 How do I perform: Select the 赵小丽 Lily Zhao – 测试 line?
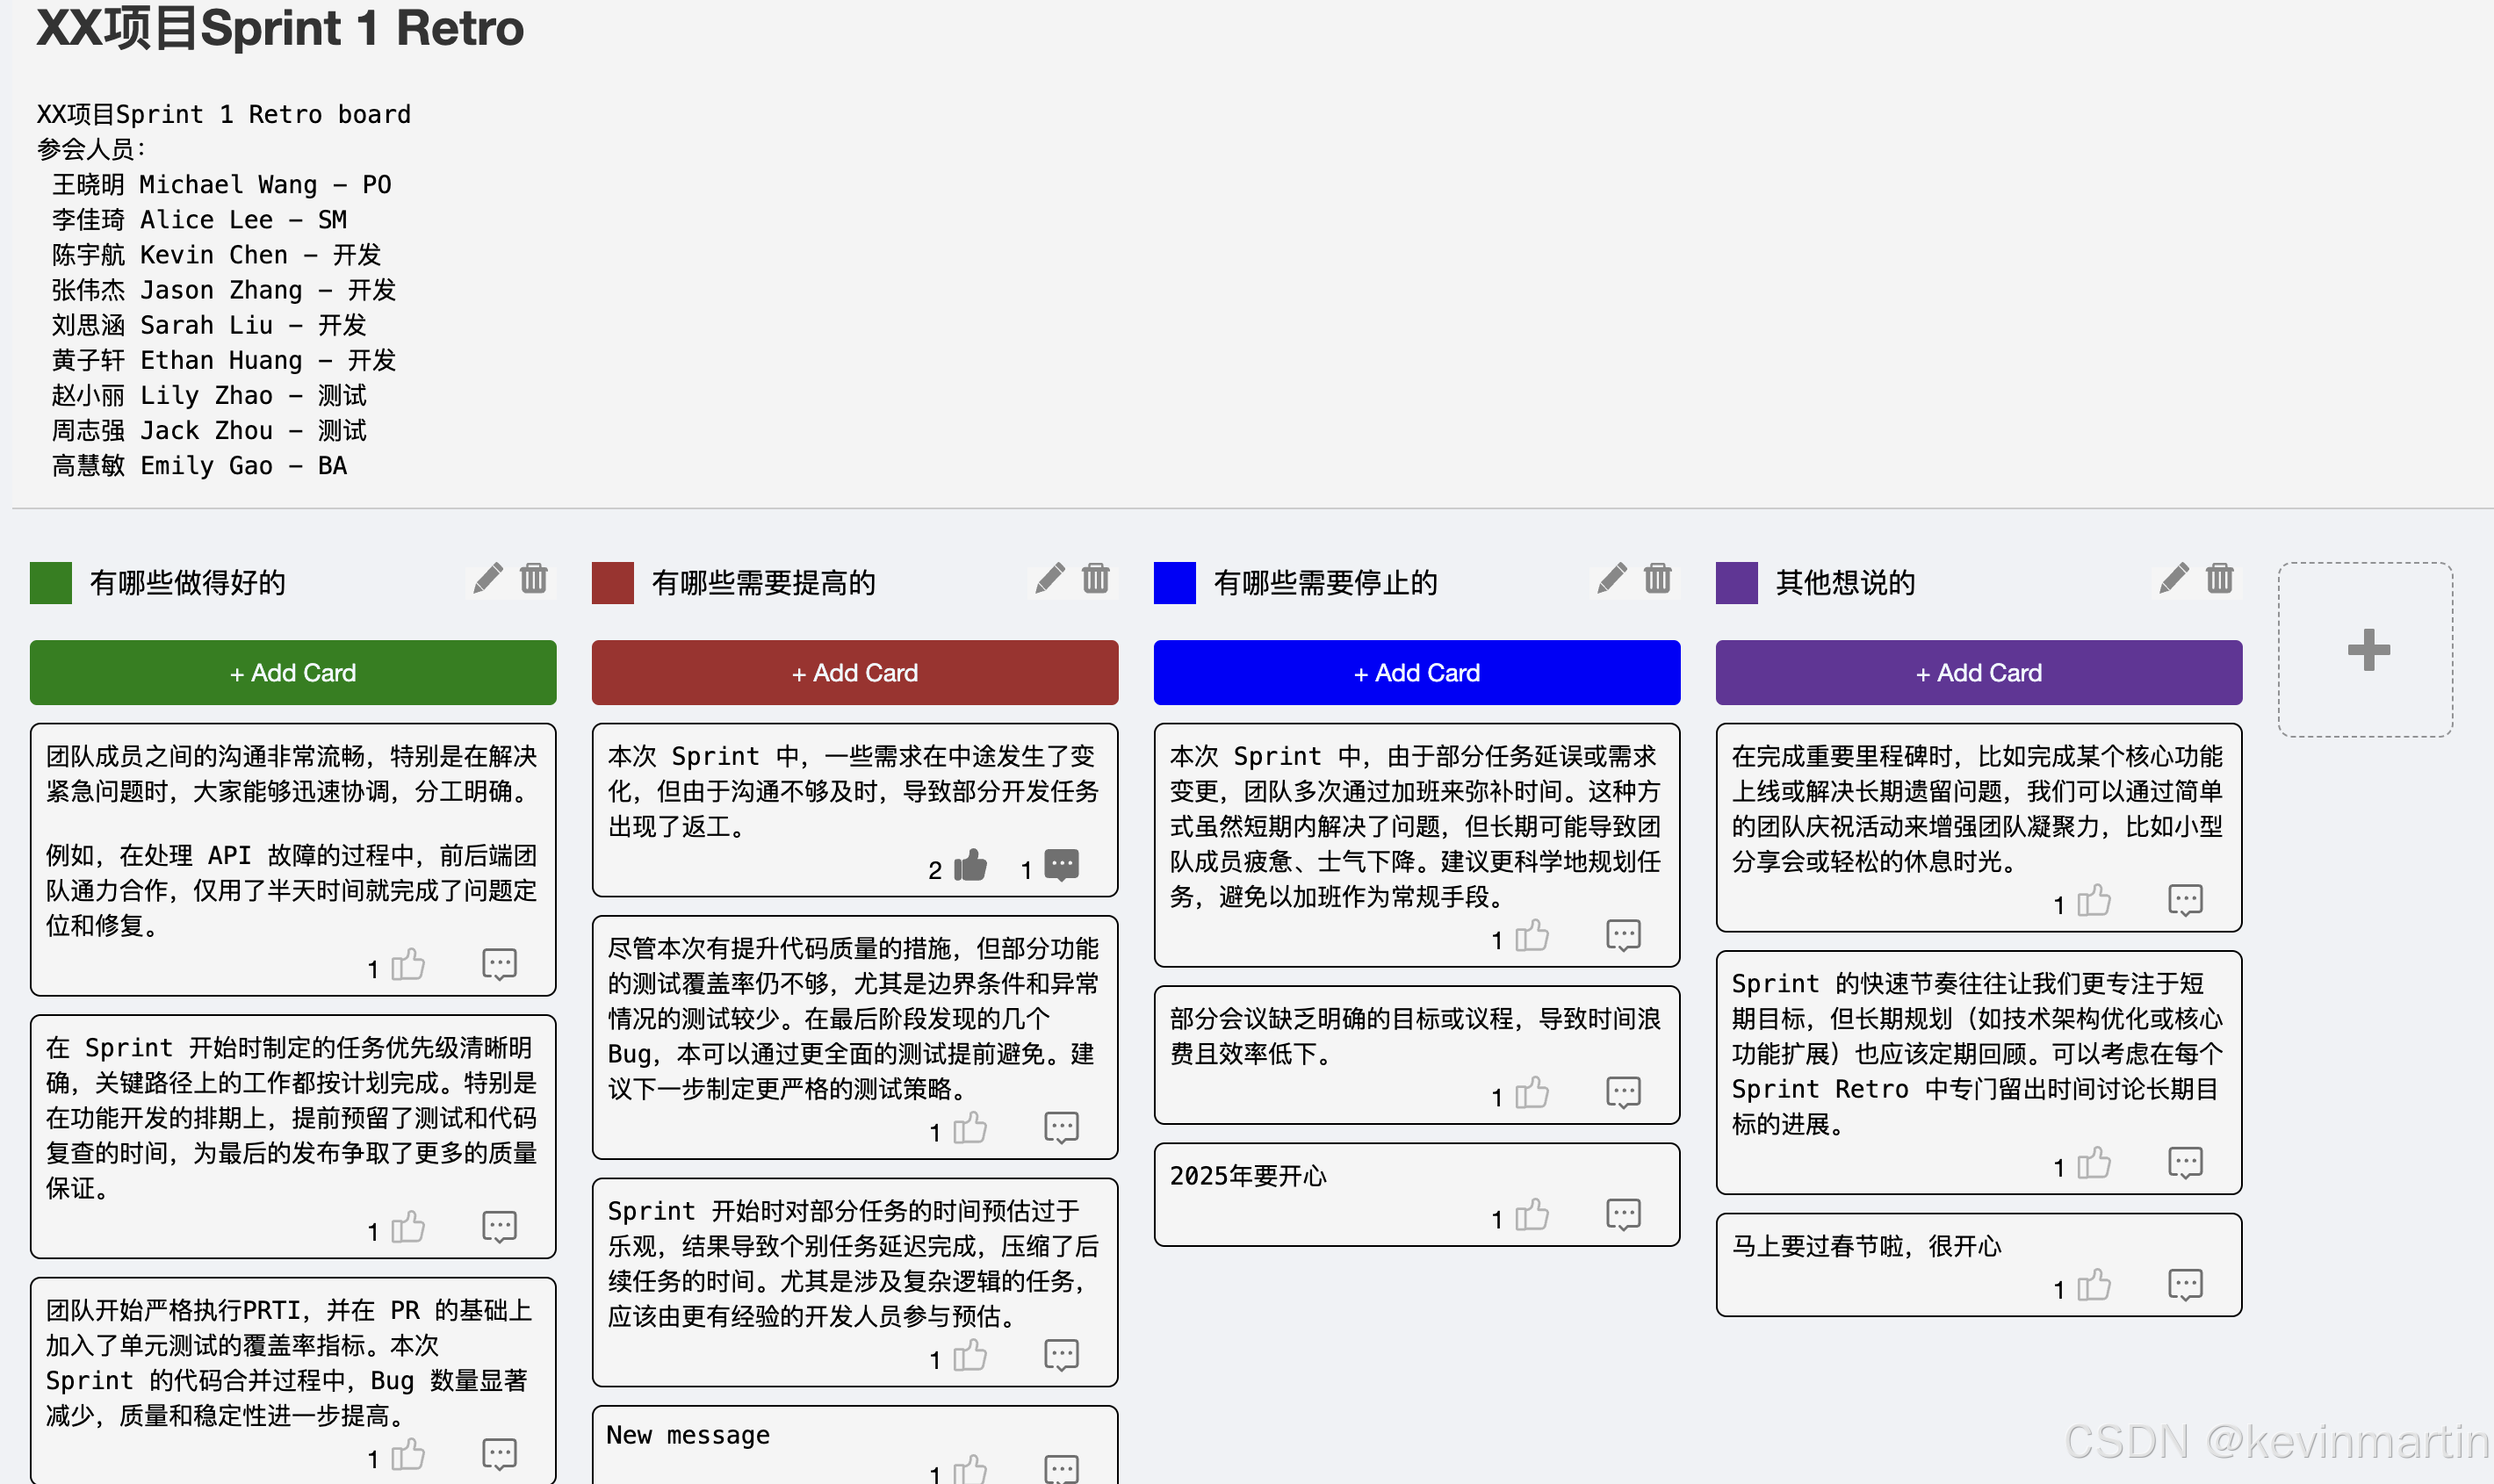[x=210, y=396]
